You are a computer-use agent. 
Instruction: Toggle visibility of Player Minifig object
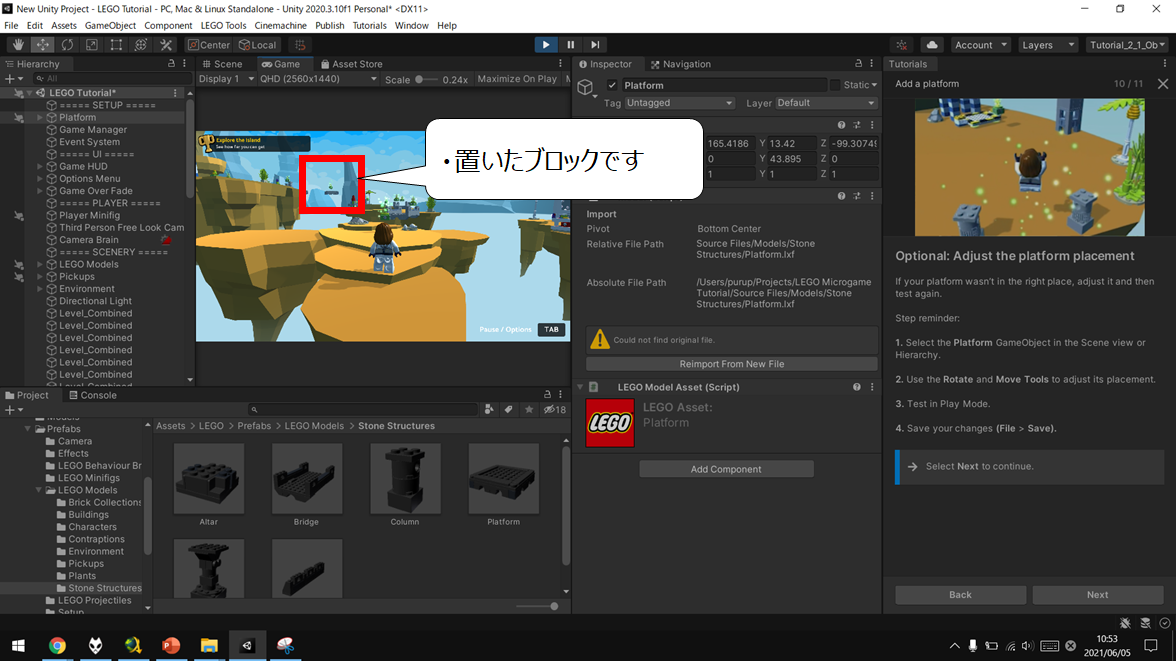(x=19, y=216)
